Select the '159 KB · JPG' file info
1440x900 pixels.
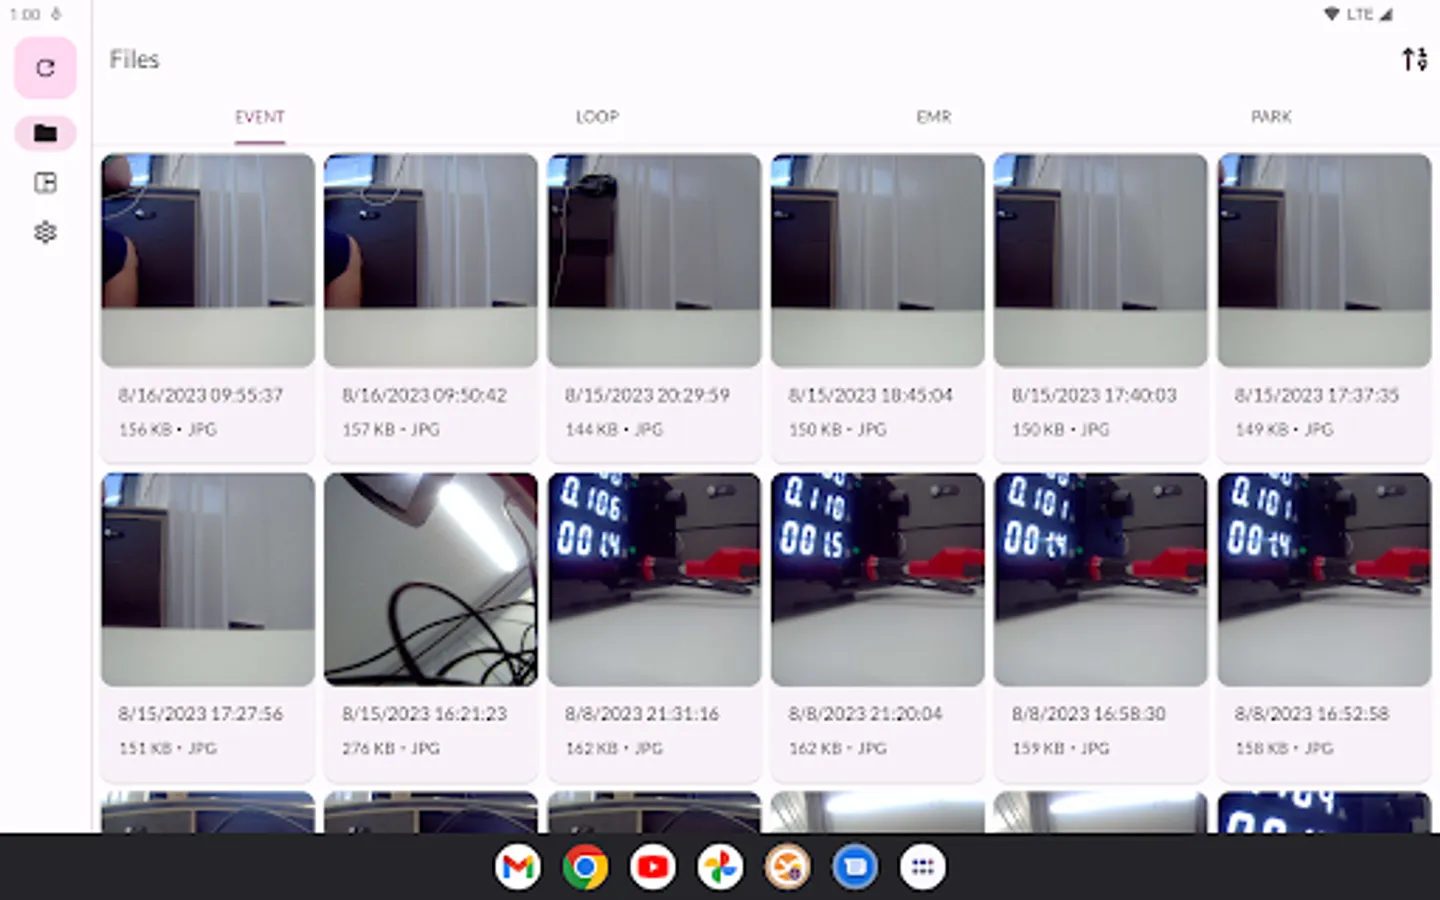1061,748
